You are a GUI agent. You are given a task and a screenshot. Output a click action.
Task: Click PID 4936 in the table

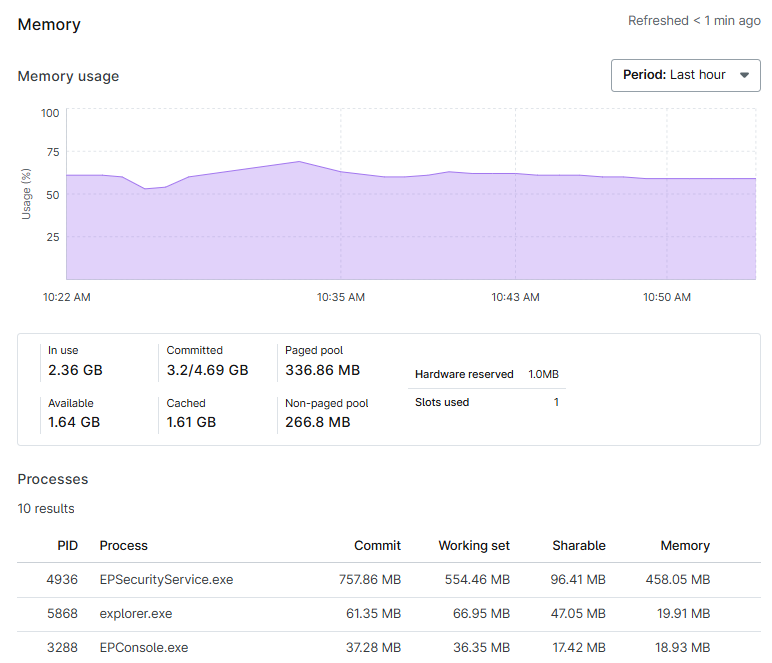point(62,580)
